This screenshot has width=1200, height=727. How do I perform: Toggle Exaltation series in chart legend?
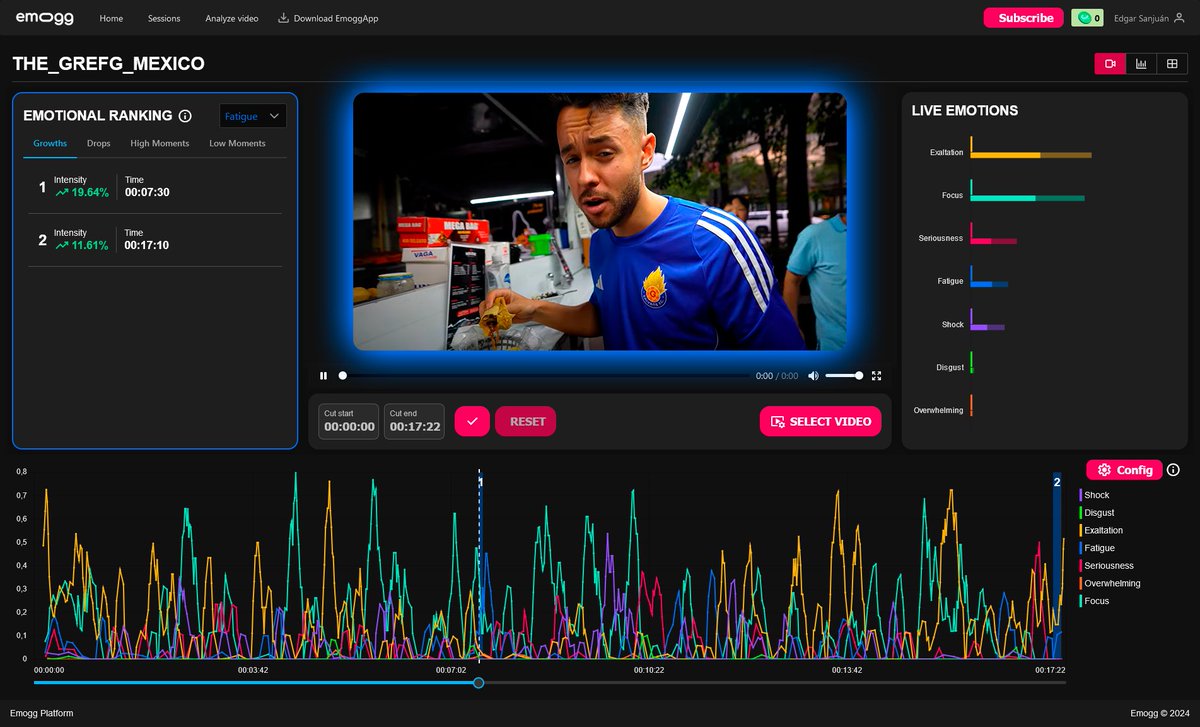1101,530
